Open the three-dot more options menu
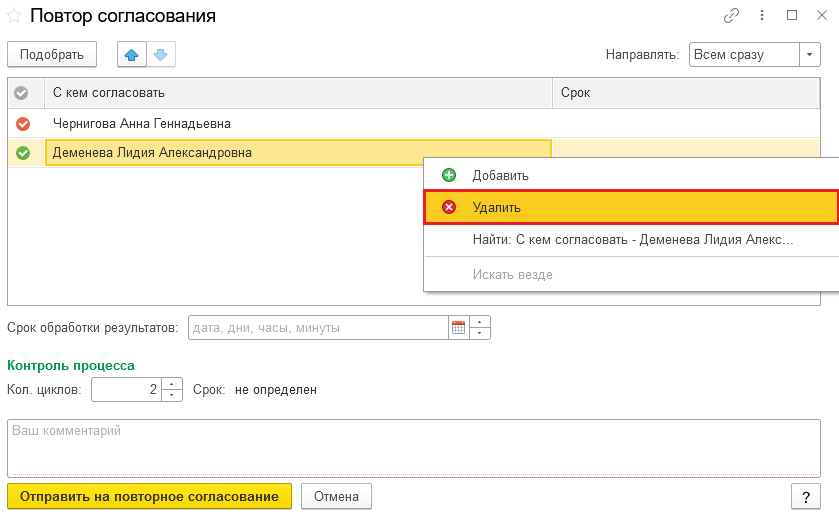 762,16
